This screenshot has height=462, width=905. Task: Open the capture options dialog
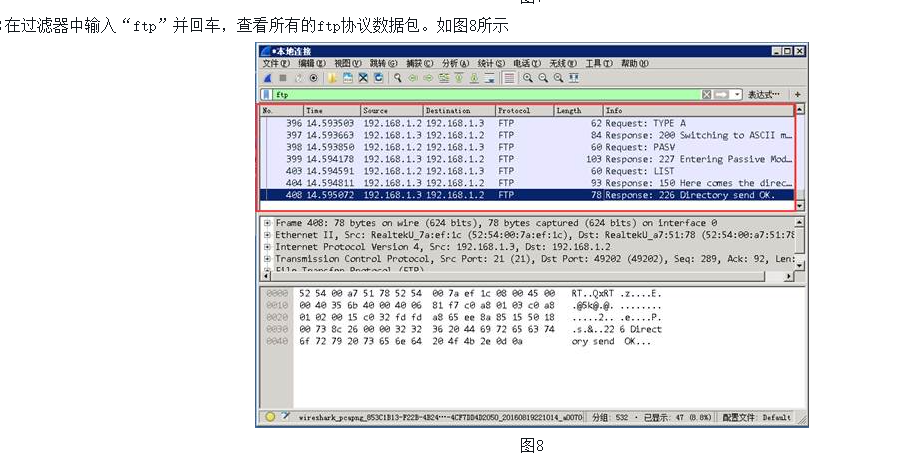click(x=313, y=78)
